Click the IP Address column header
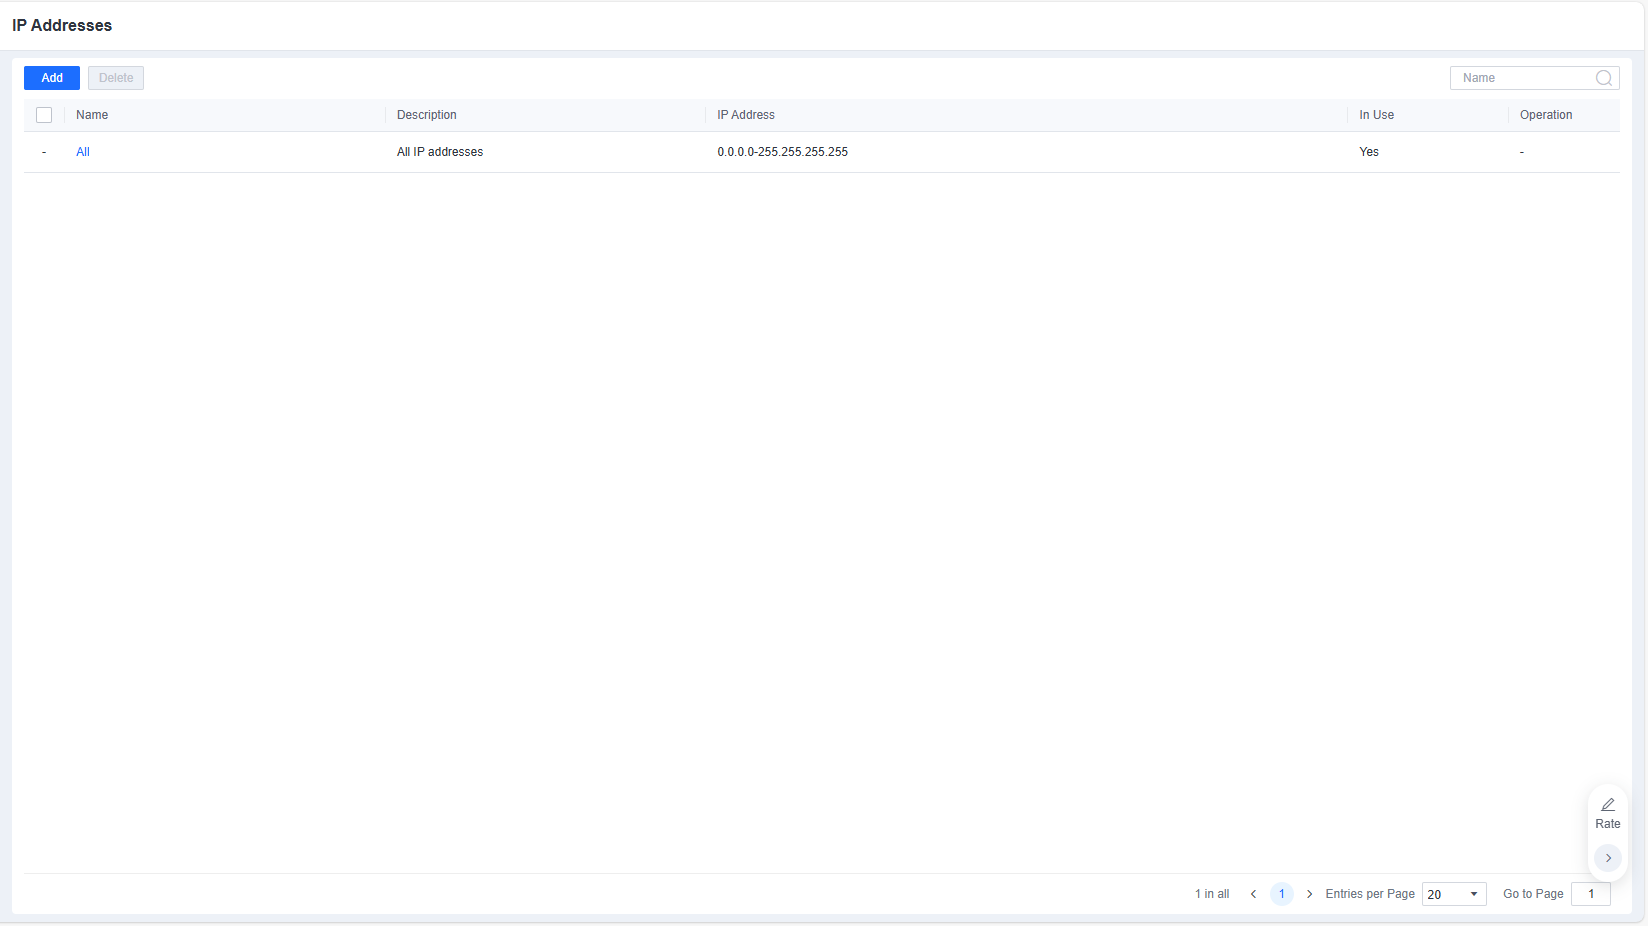The height and width of the screenshot is (926, 1648). [746, 115]
